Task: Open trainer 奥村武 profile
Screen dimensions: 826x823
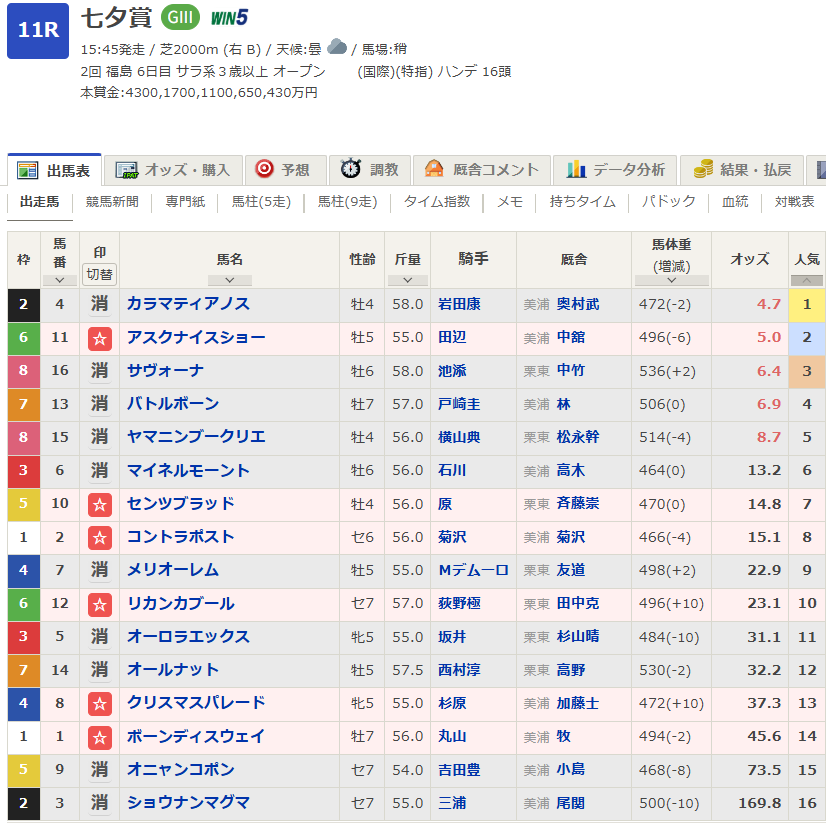Action: pos(578,304)
